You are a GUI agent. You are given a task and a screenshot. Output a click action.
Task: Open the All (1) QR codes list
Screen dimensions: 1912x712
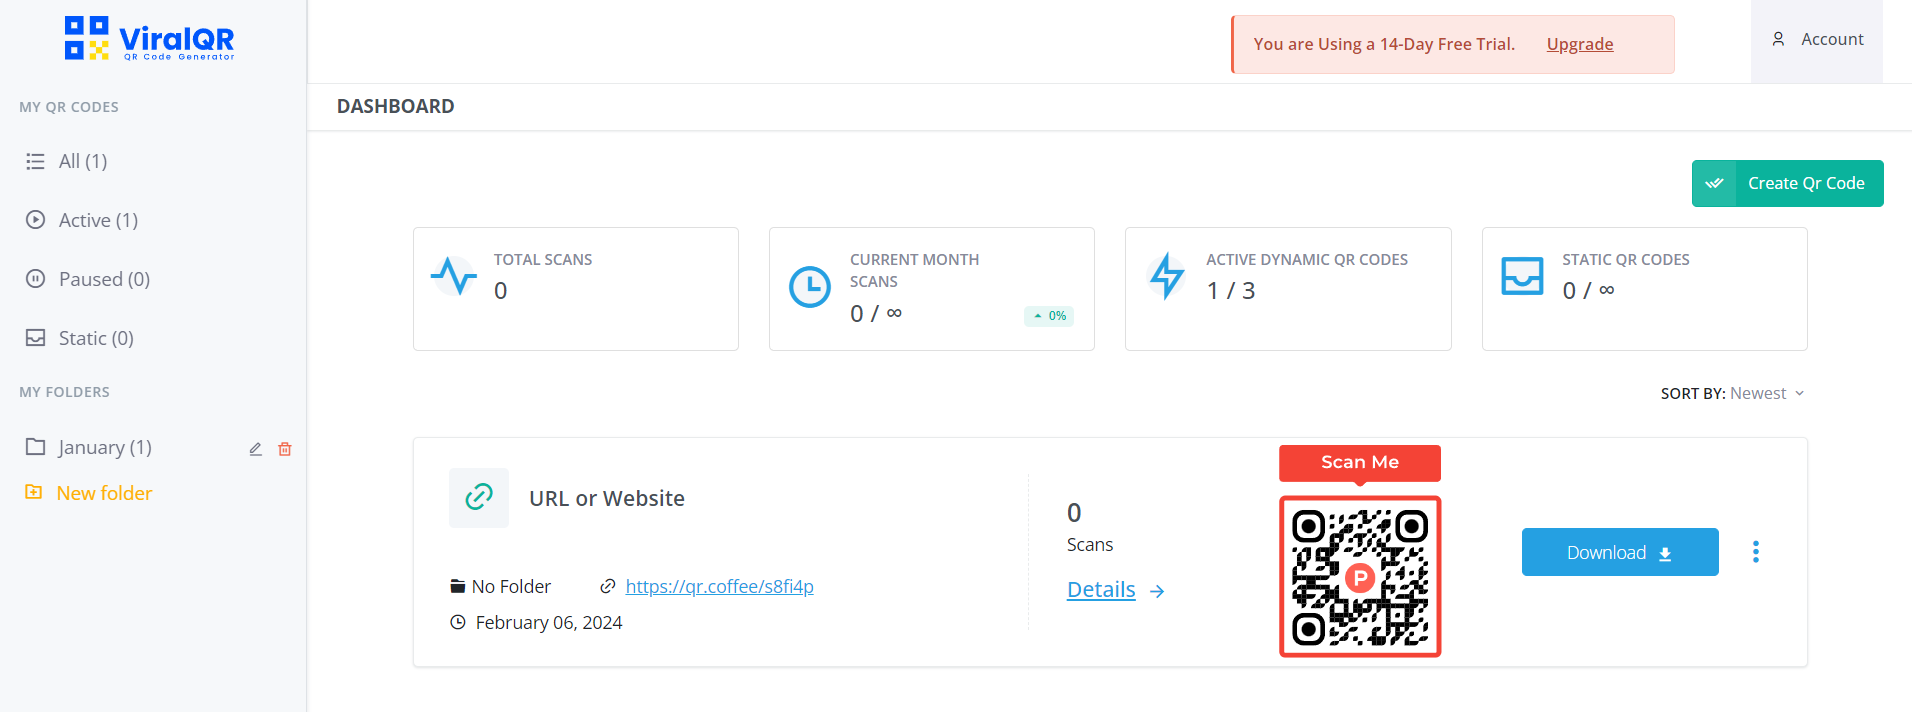click(x=83, y=161)
